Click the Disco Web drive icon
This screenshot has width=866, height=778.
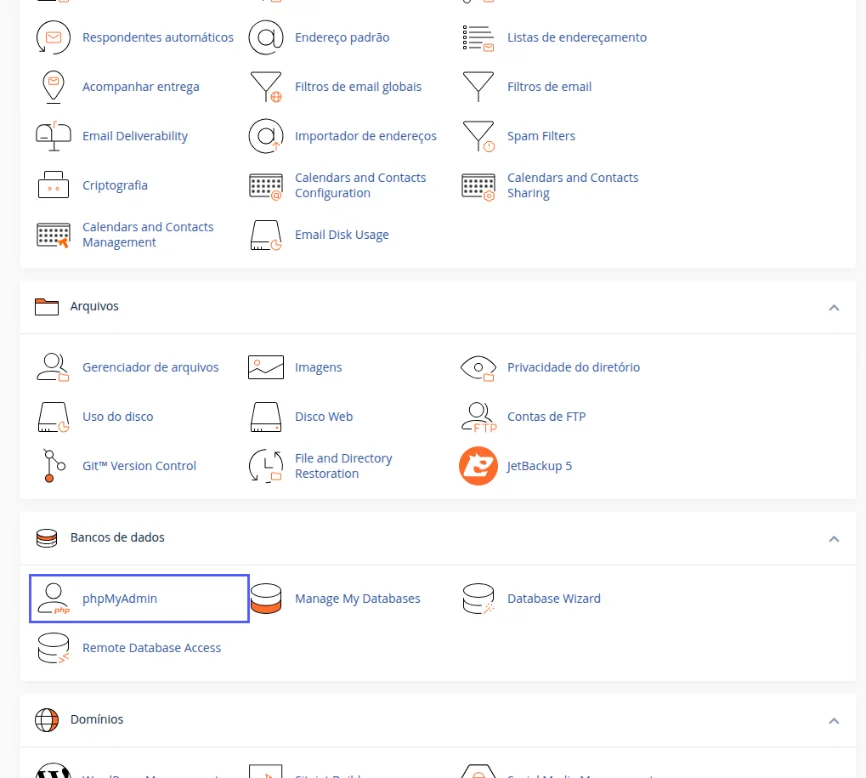[x=266, y=417]
